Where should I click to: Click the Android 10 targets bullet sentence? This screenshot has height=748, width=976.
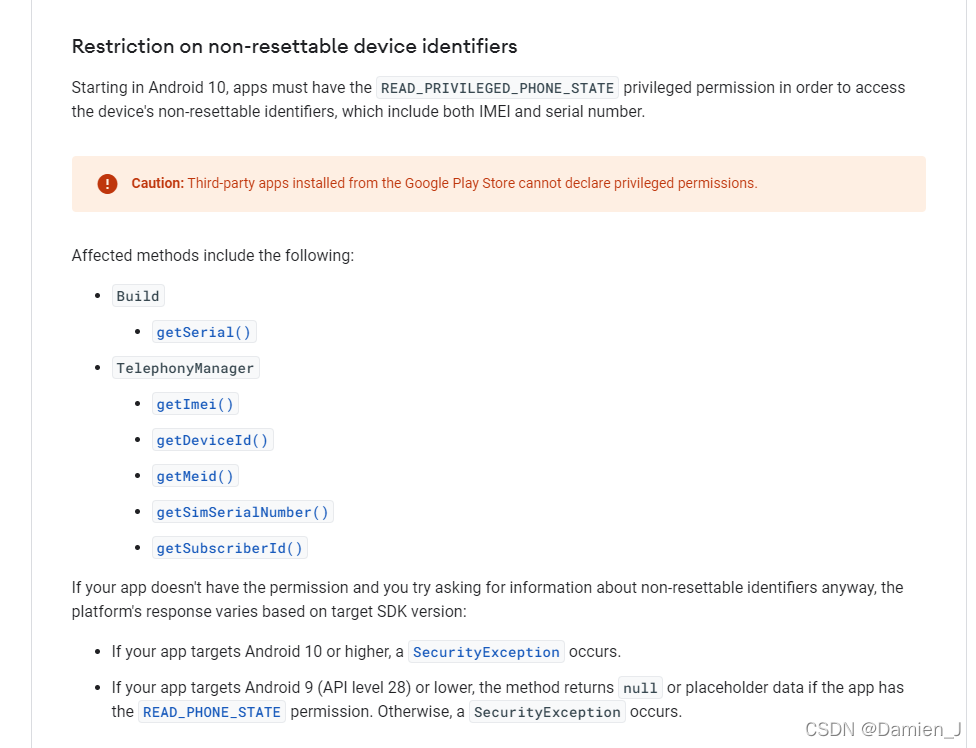366,652
